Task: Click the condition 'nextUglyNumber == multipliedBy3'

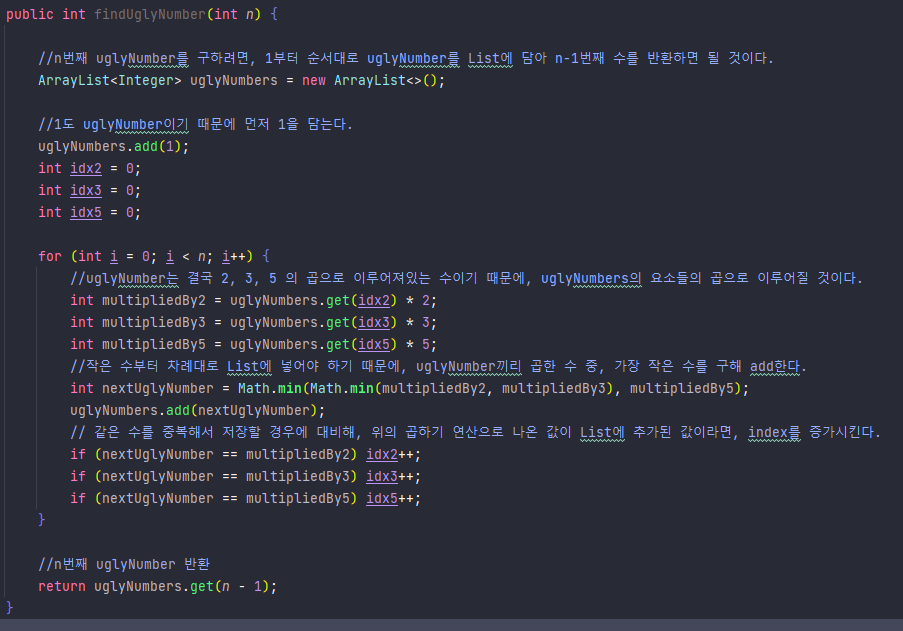Action: click(226, 477)
